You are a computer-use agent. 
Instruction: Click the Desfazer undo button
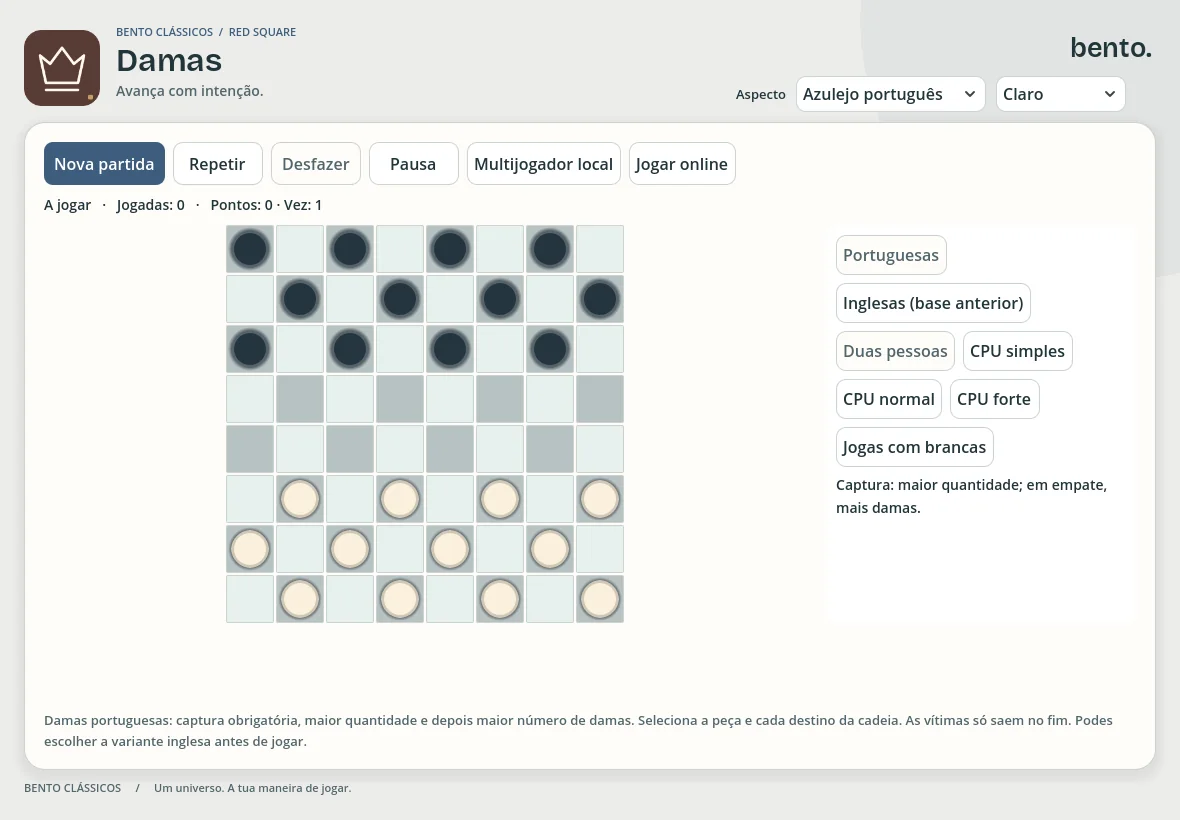tap(315, 164)
